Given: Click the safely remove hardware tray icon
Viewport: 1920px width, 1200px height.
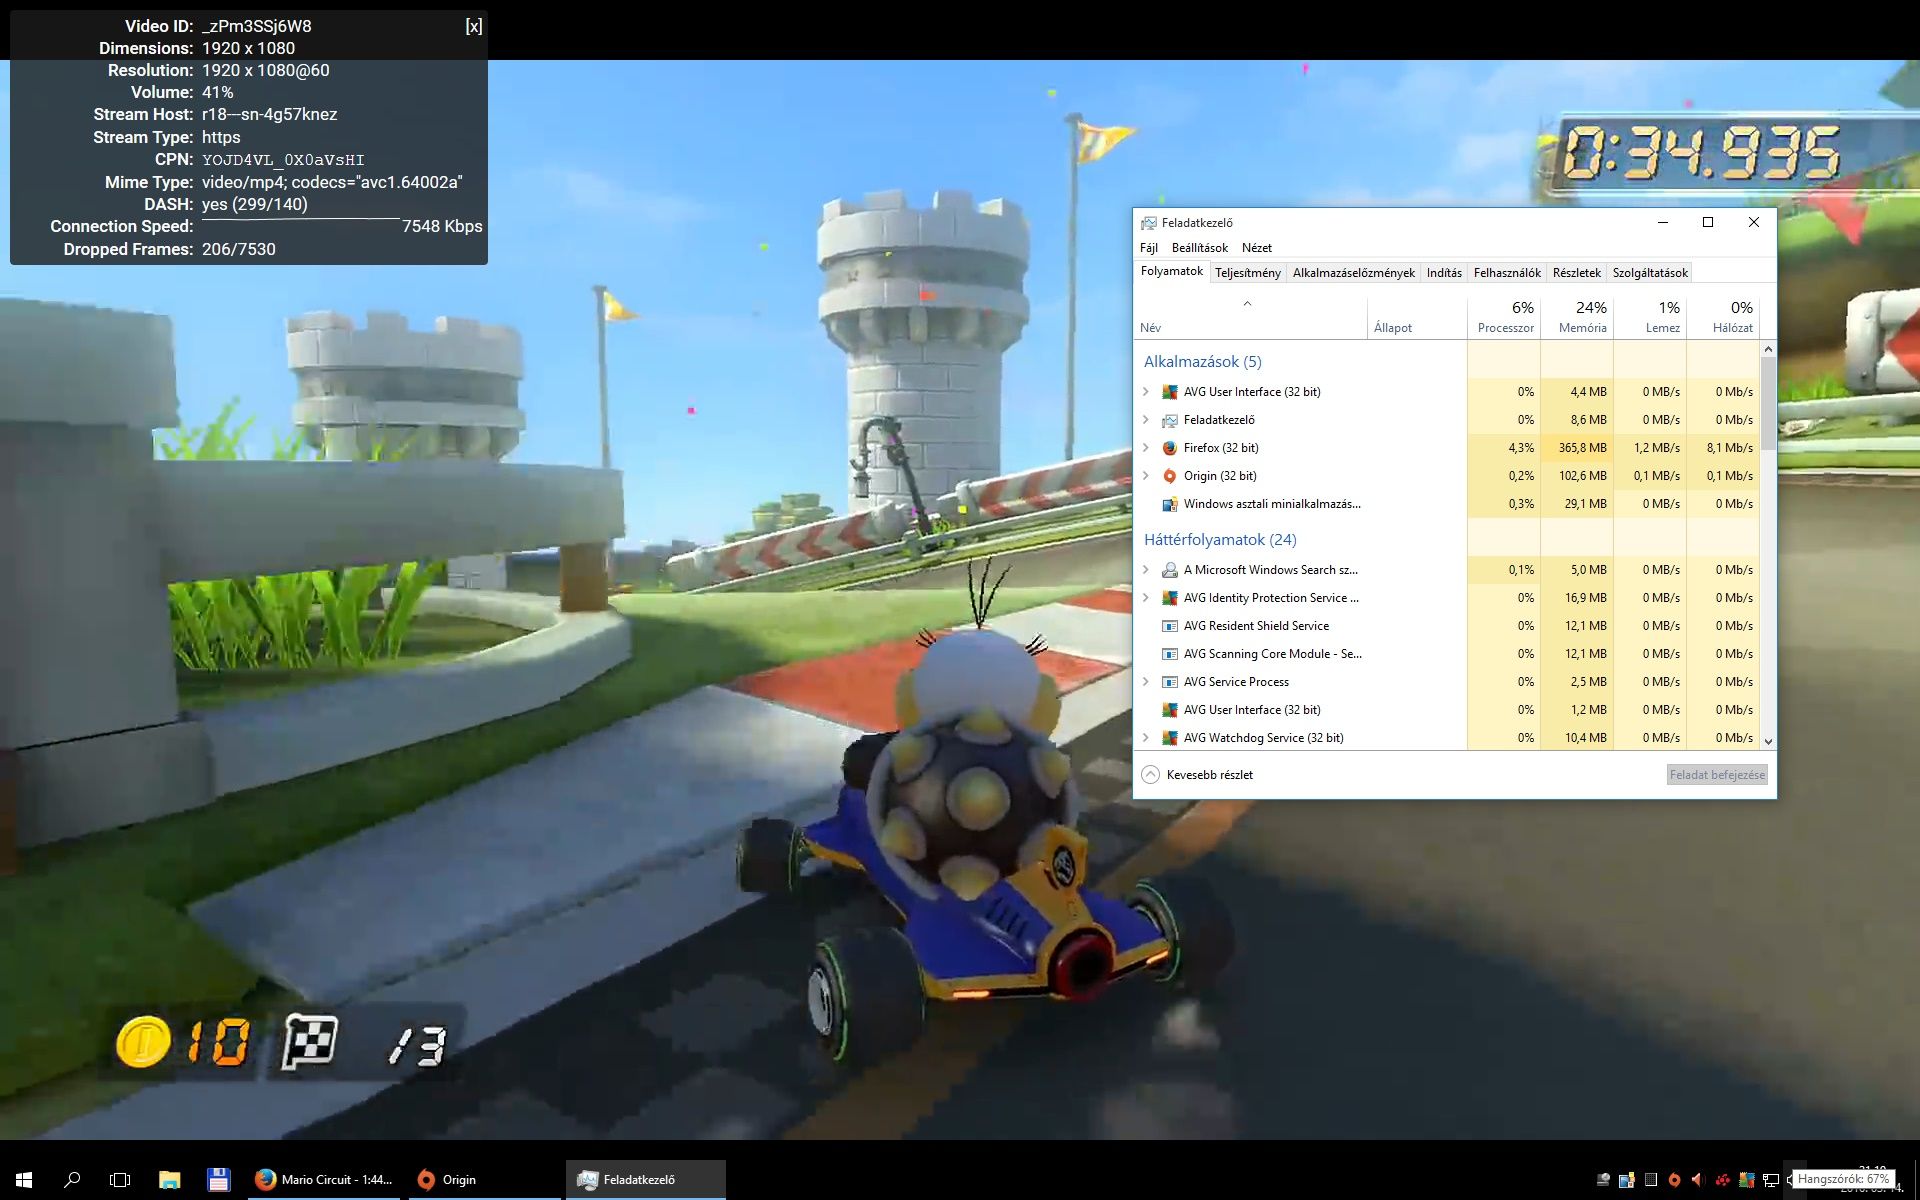Looking at the screenshot, I should tap(1603, 1180).
